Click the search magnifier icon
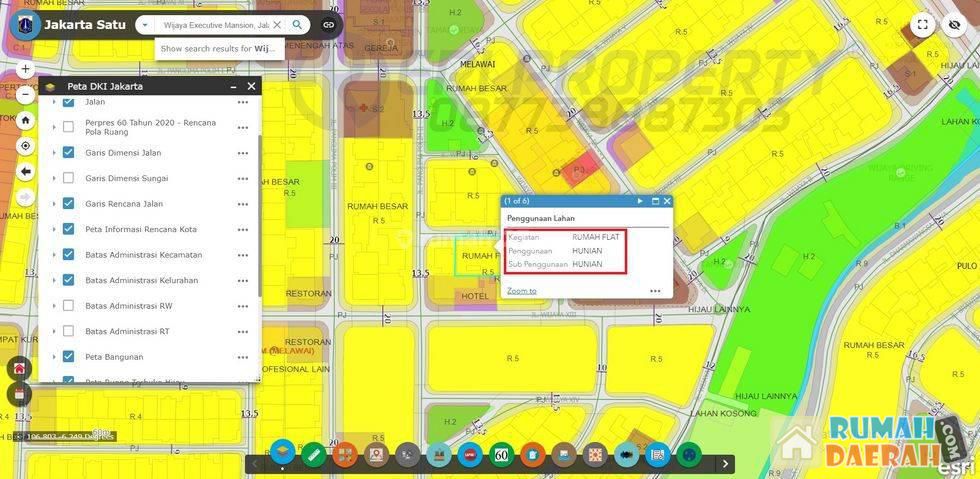This screenshot has width=980, height=479. (x=297, y=25)
